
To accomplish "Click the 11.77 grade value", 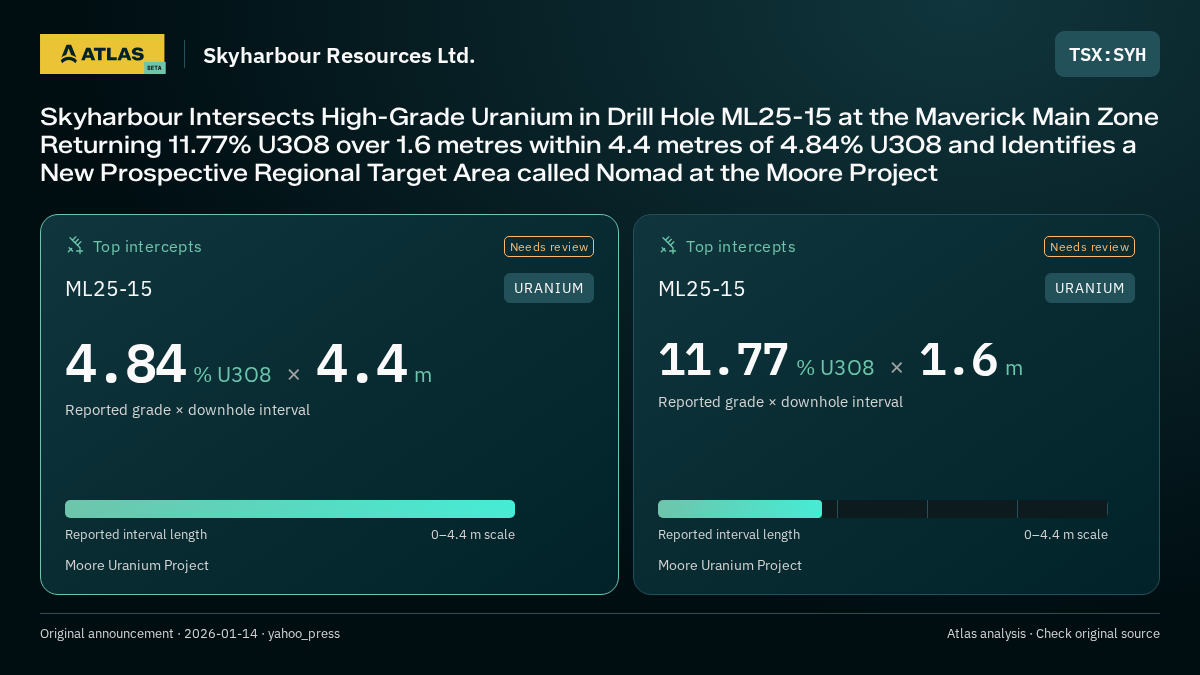I will 723,360.
